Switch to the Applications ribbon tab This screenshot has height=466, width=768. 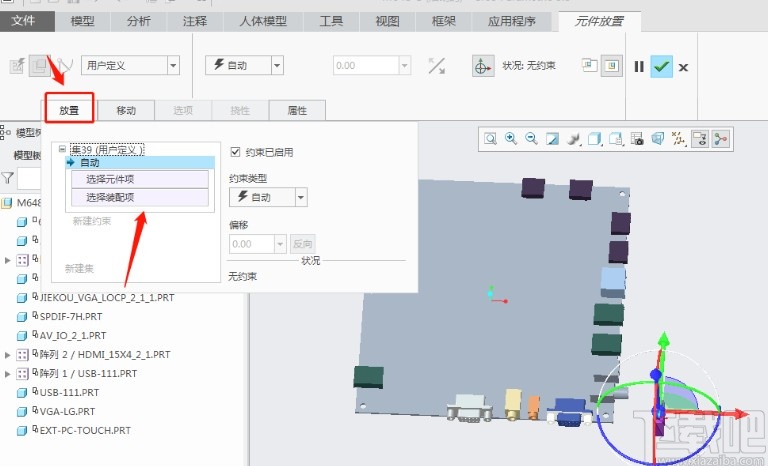tap(512, 22)
